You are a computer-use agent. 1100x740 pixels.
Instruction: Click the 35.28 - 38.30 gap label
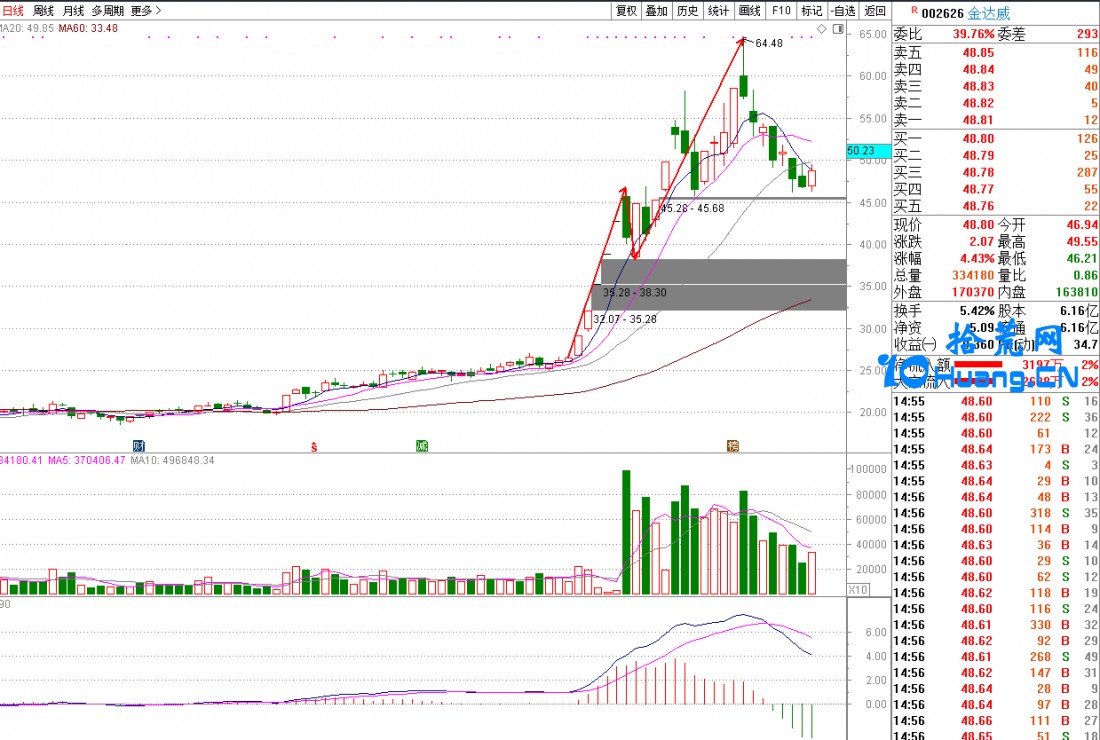tap(635, 292)
